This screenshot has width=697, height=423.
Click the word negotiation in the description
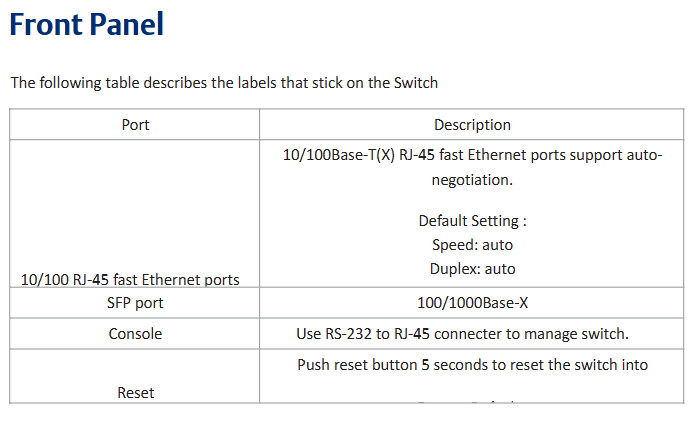click(x=472, y=181)
